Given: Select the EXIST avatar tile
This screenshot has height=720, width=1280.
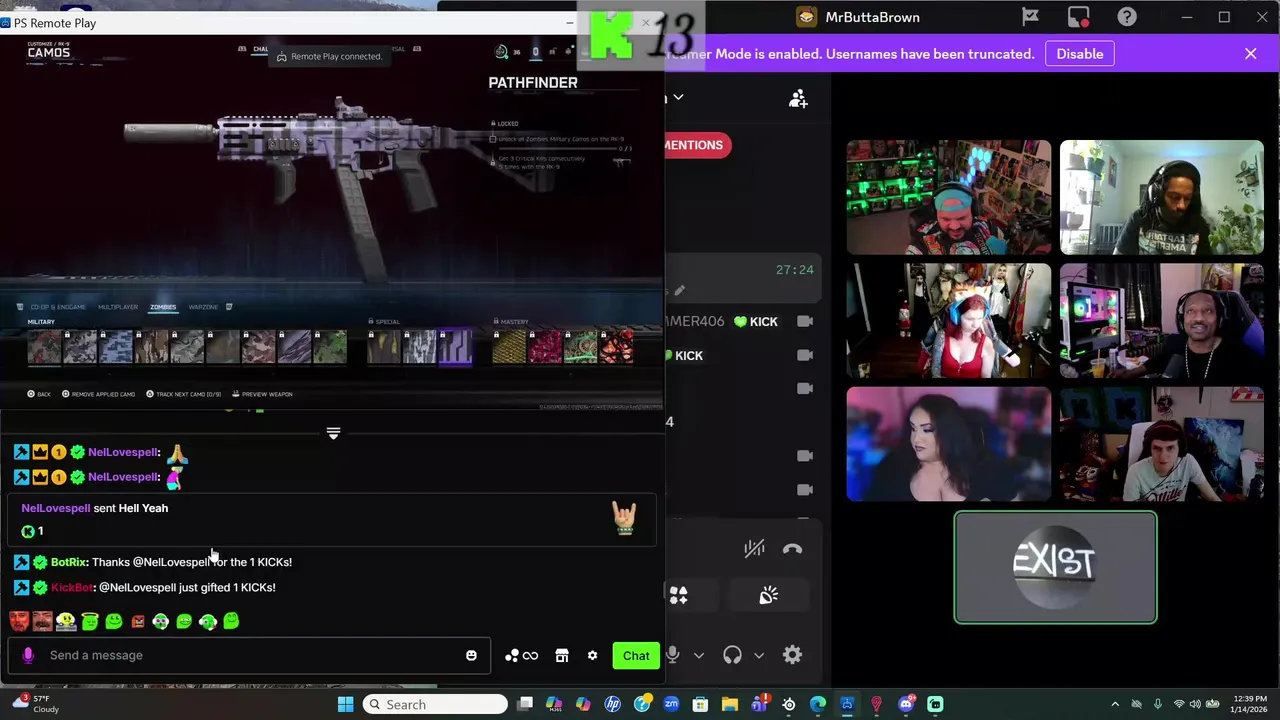Looking at the screenshot, I should (x=1055, y=568).
